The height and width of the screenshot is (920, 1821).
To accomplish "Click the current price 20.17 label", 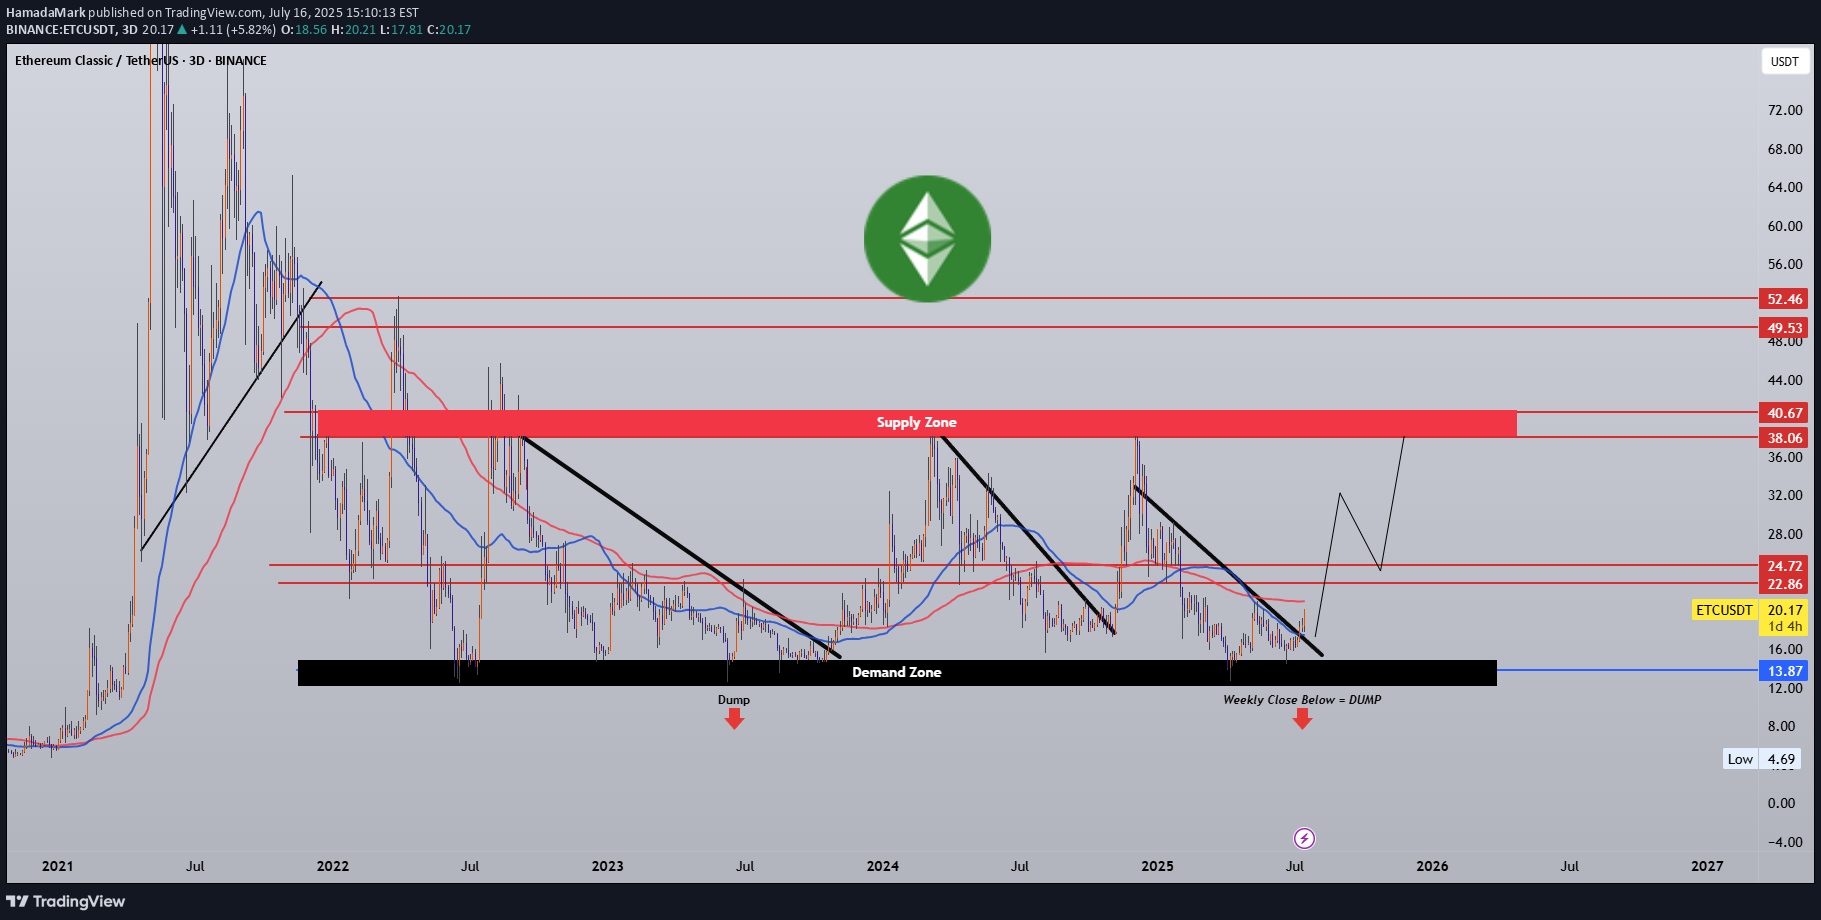I will [x=1784, y=610].
